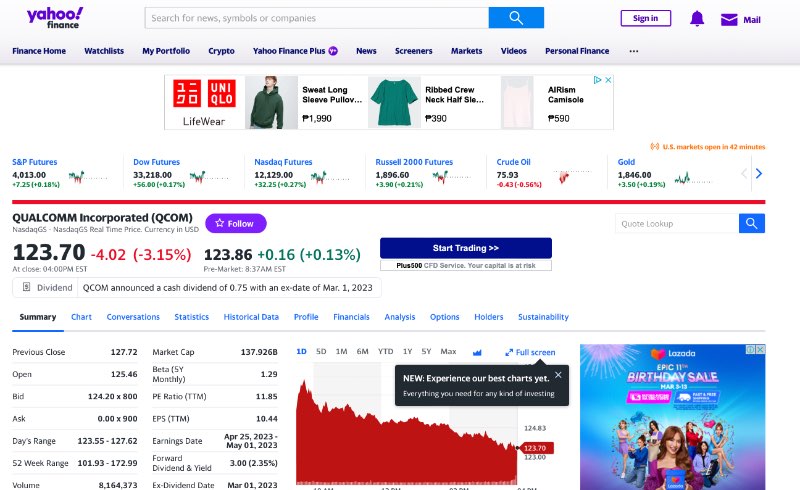The image size is (800, 490).
Task: Switch to the Chart tab
Action: click(81, 317)
